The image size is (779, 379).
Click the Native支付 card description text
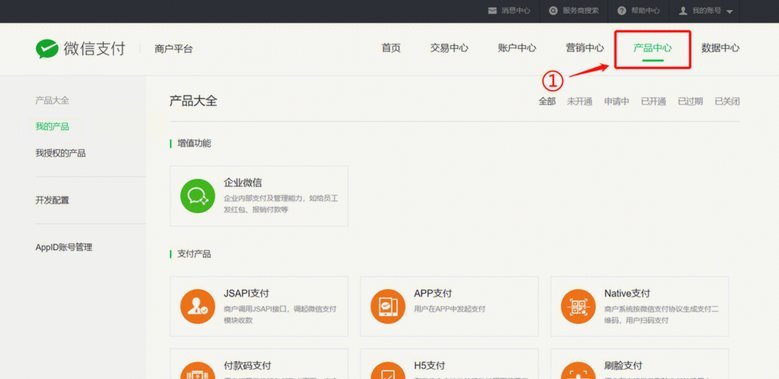coord(661,314)
